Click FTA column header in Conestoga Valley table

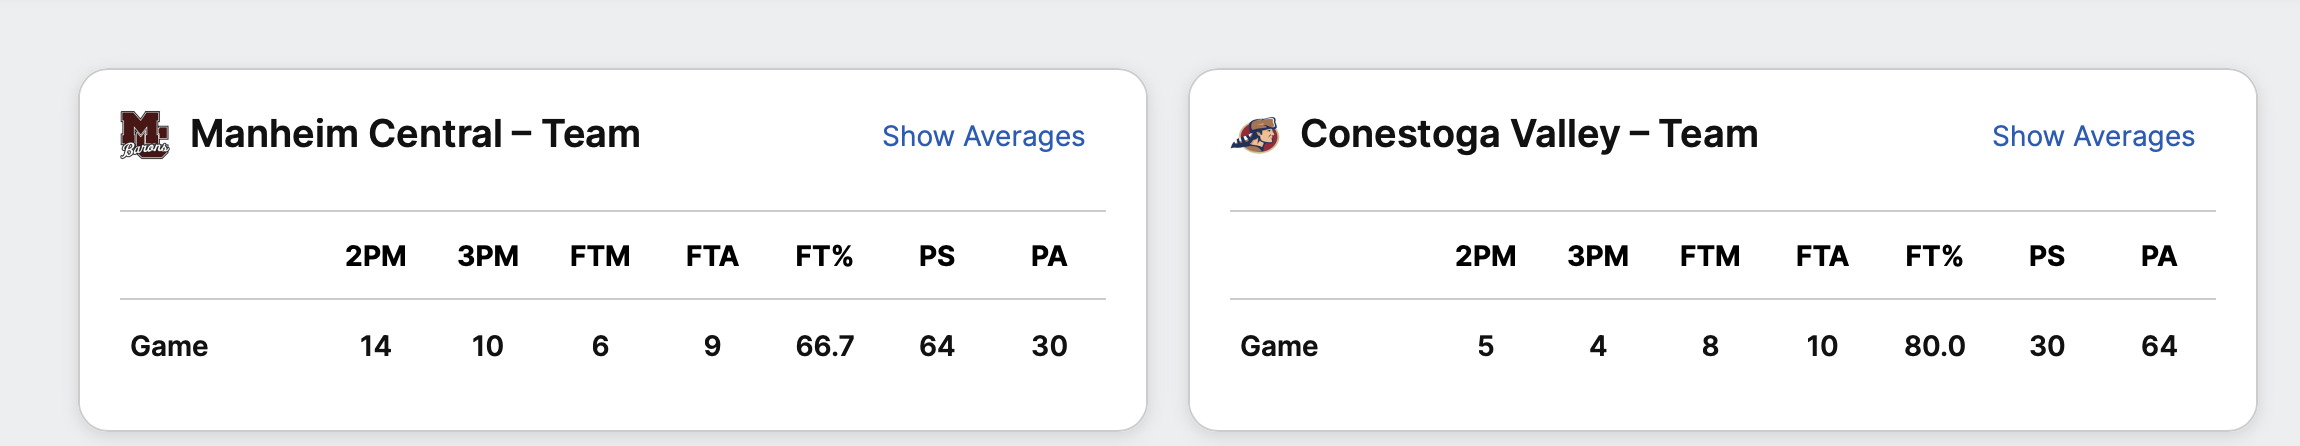pos(1822,256)
